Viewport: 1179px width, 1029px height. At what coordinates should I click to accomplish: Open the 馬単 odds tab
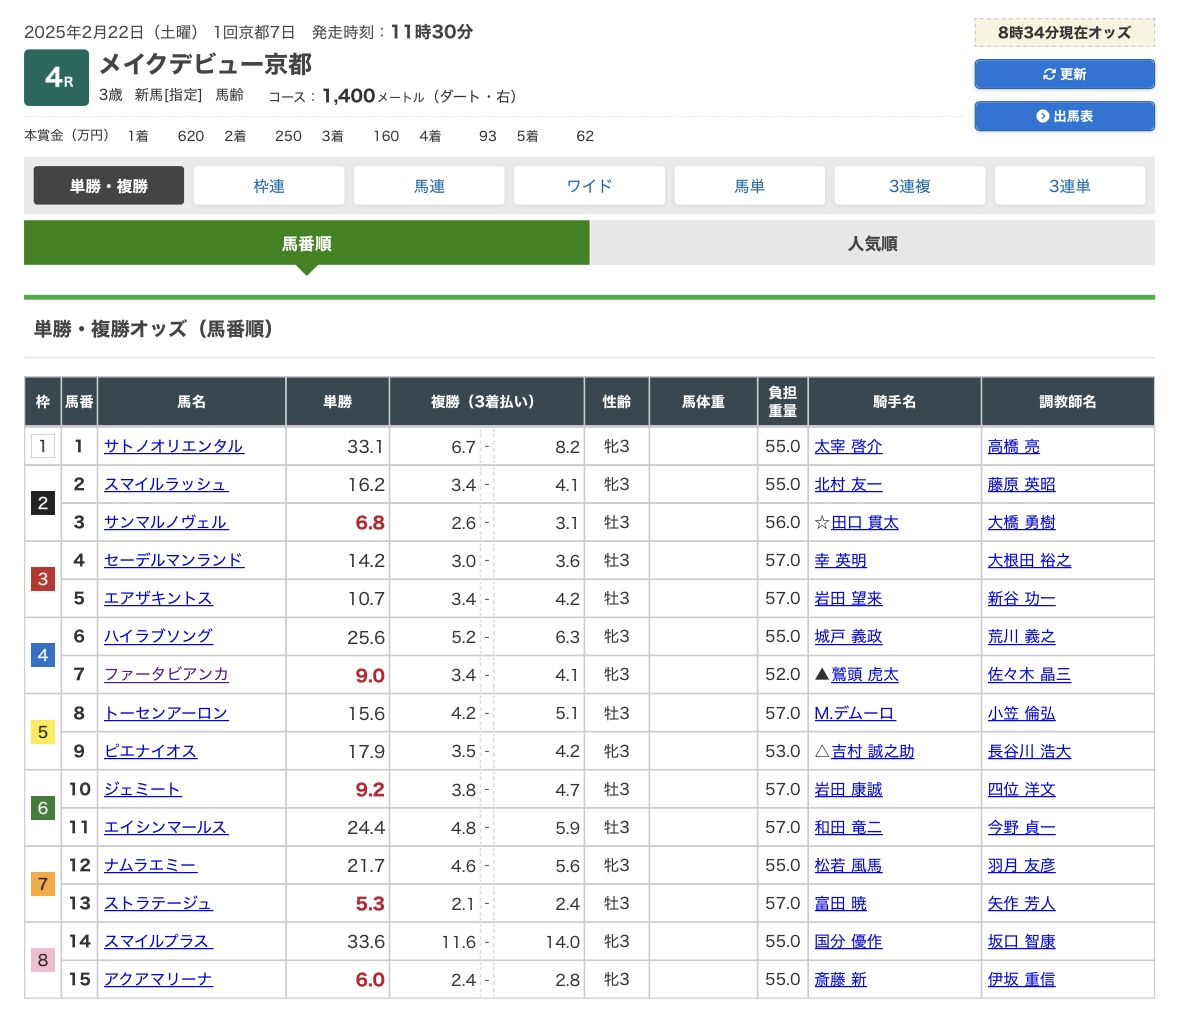click(x=750, y=186)
